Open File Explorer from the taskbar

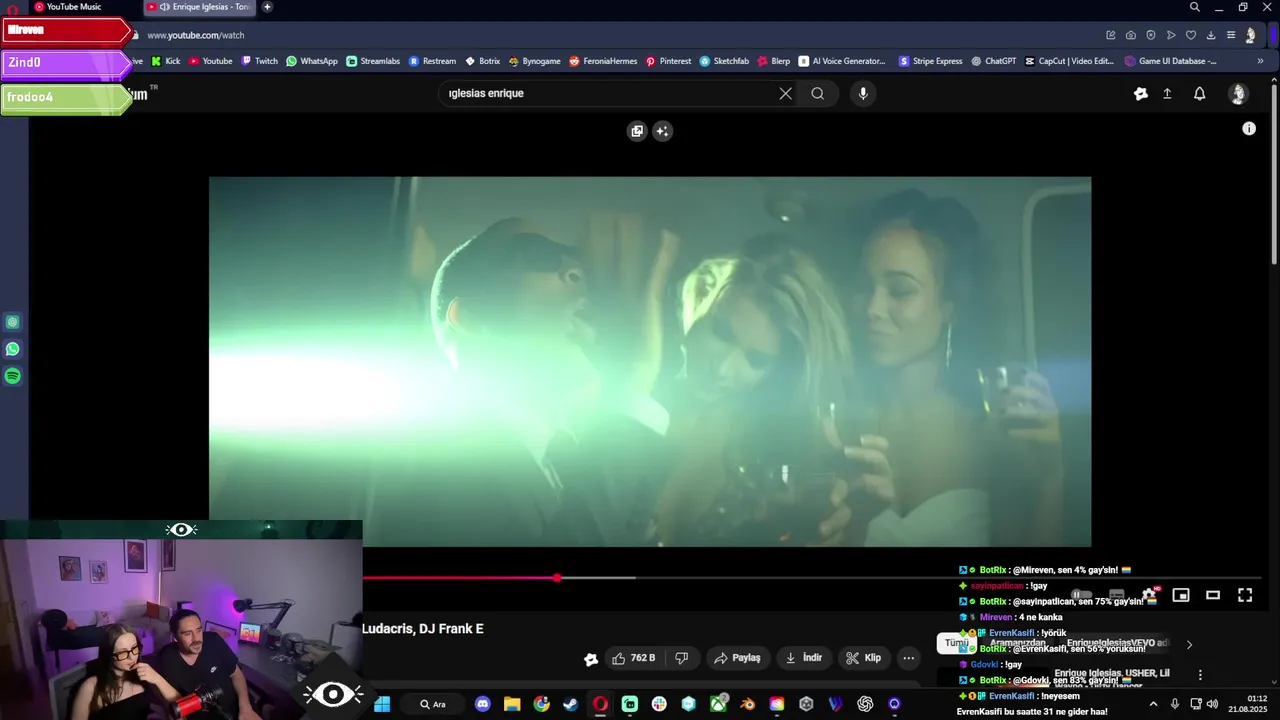tap(512, 704)
